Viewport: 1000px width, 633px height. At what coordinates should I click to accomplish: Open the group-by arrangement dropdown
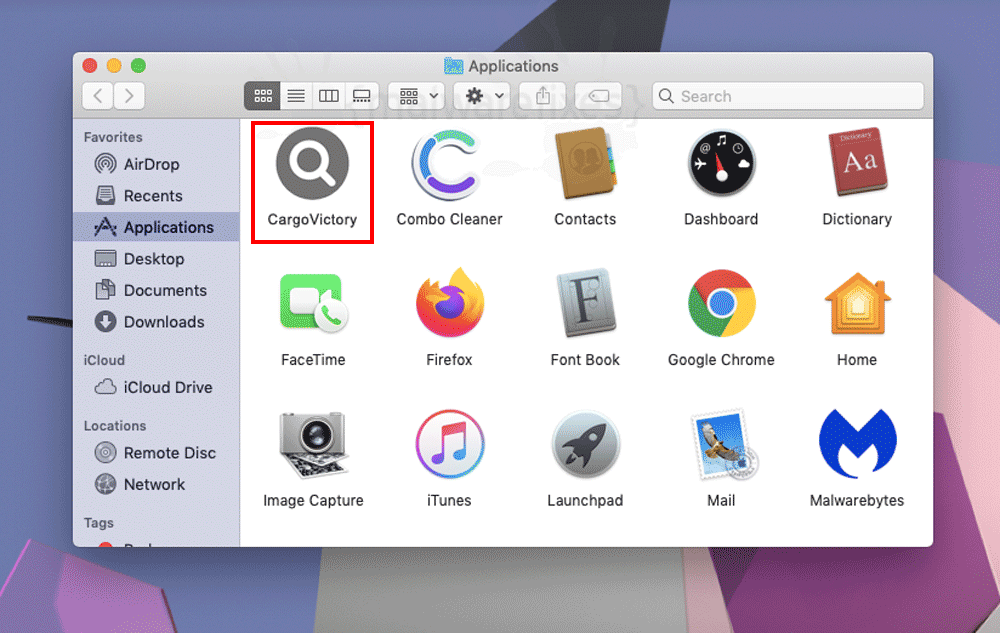tap(417, 96)
